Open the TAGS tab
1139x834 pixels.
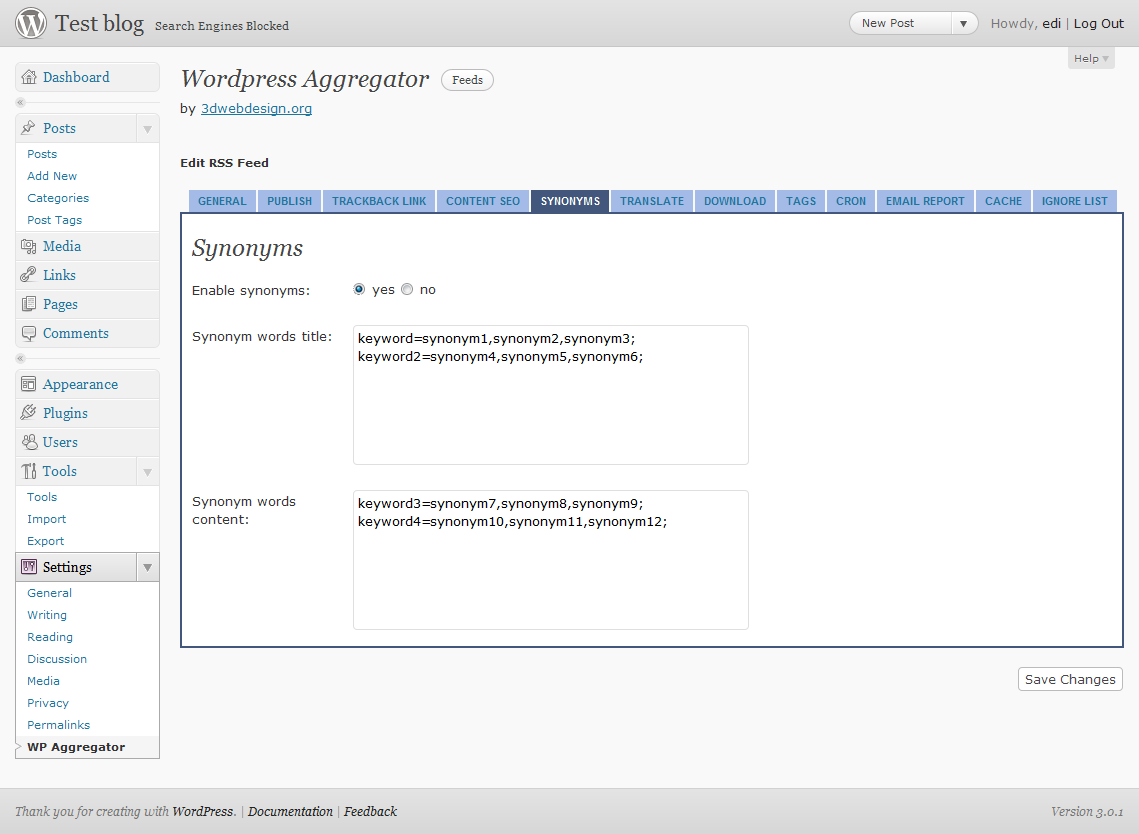click(801, 201)
